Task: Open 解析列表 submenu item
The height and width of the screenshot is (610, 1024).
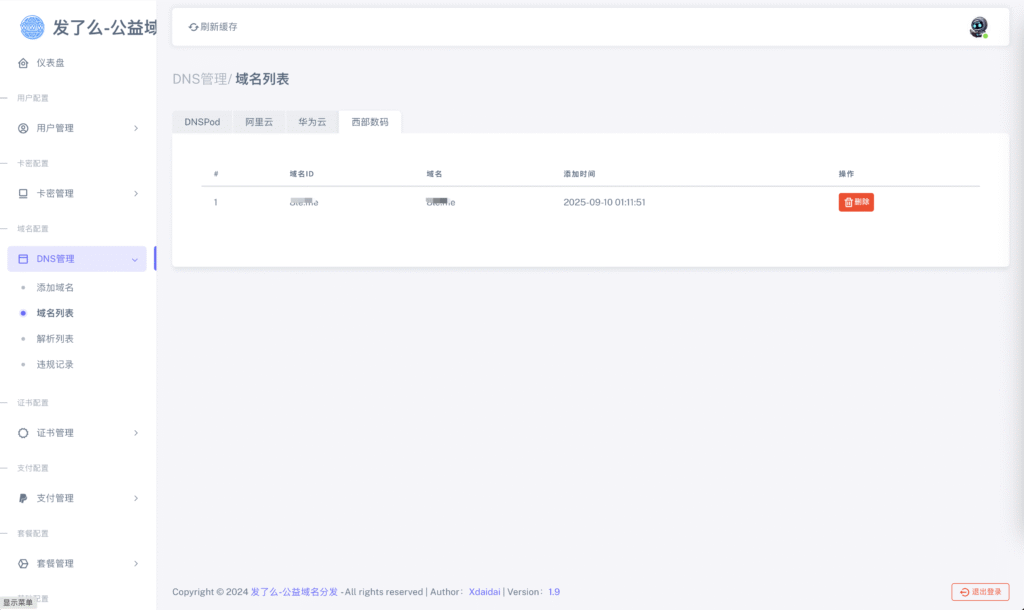Action: pos(55,339)
